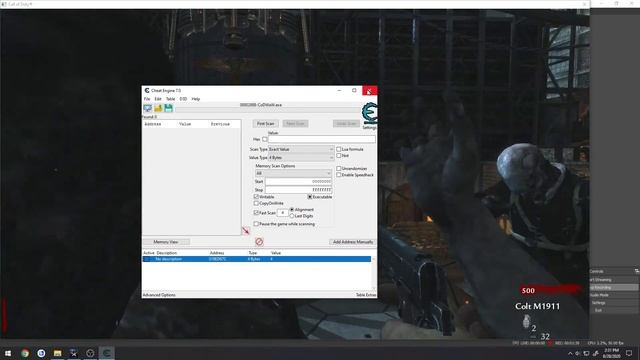Open the Value Type dropdown
The height and width of the screenshot is (360, 640).
tap(301, 158)
